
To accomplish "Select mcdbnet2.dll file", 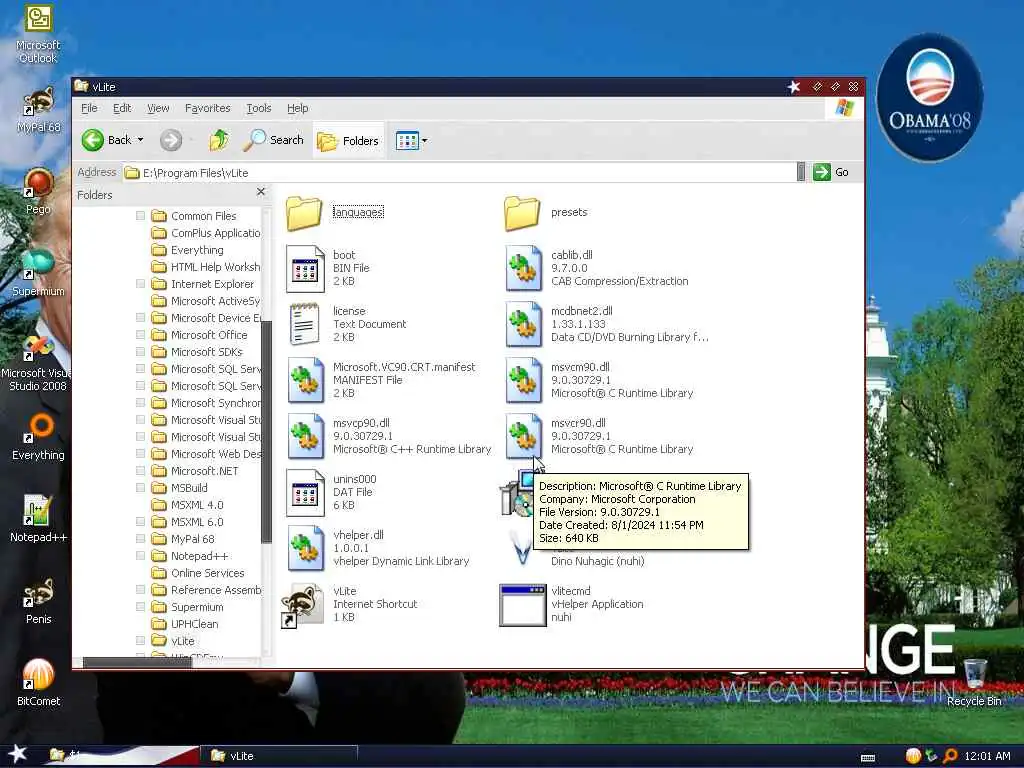I will pos(523,324).
